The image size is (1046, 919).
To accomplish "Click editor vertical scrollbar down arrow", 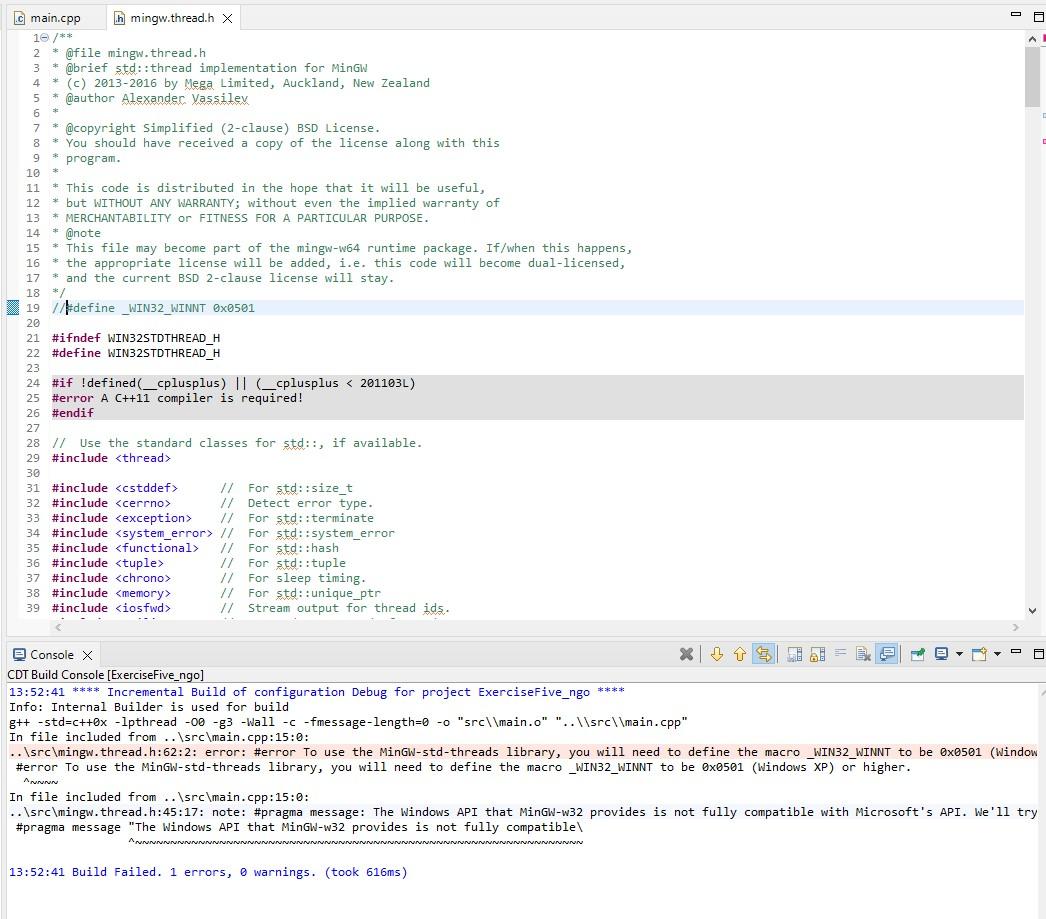I will click(1032, 610).
